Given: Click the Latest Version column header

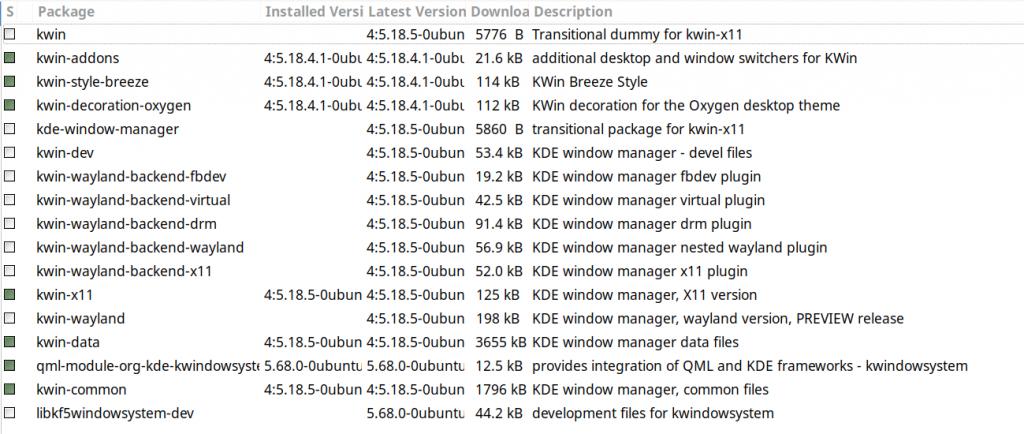Looking at the screenshot, I should tap(416, 12).
